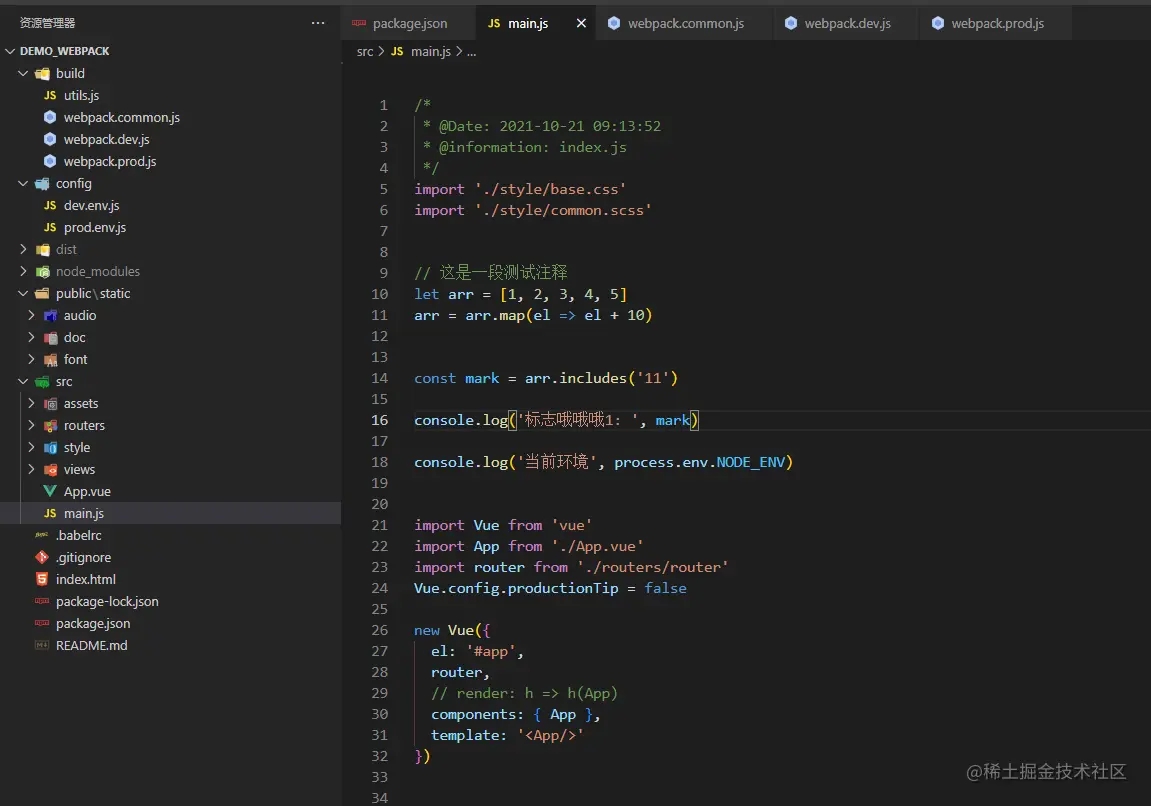1151x806 pixels.
Task: Expand the assets folder chevron
Action: click(x=31, y=404)
